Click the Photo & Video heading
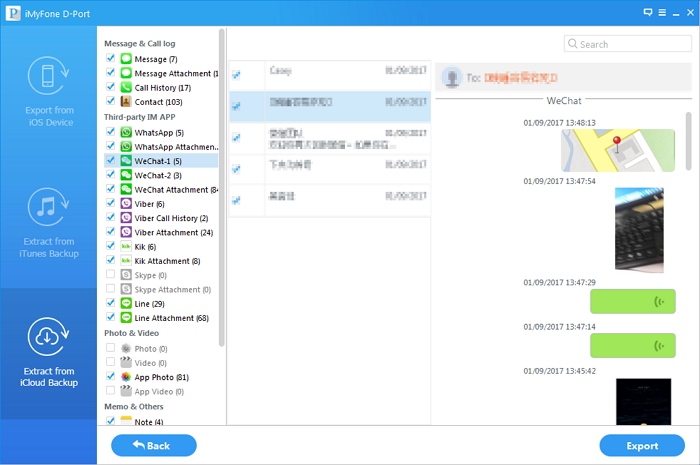 click(x=131, y=333)
